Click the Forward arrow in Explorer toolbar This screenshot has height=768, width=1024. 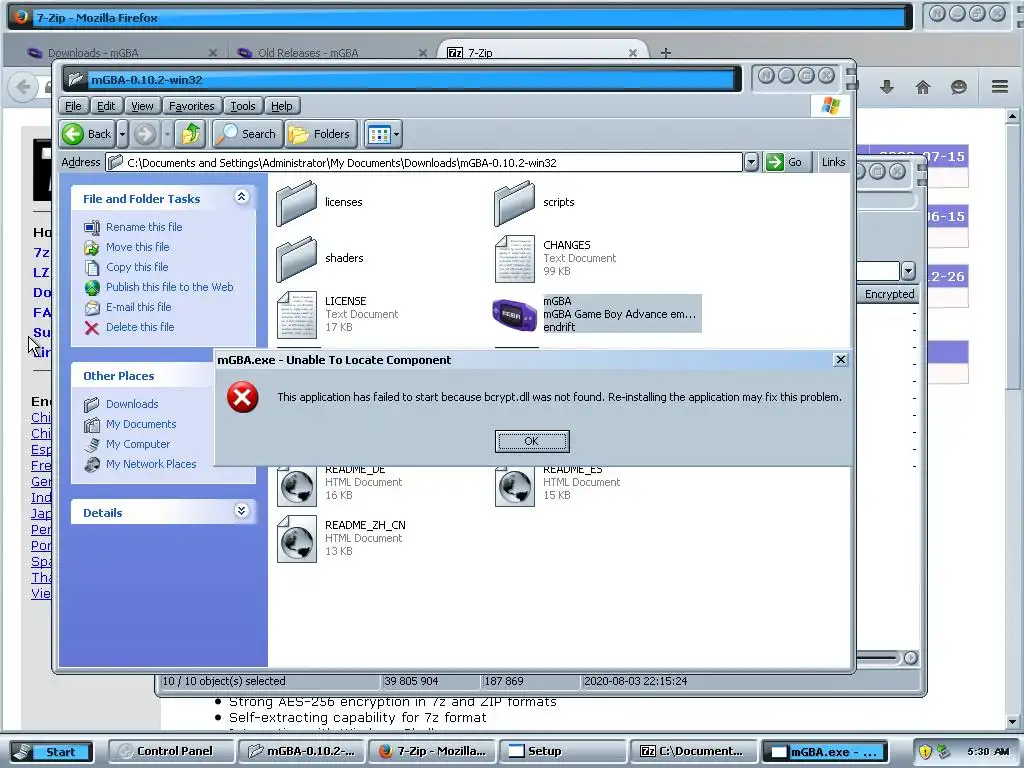[x=145, y=134]
